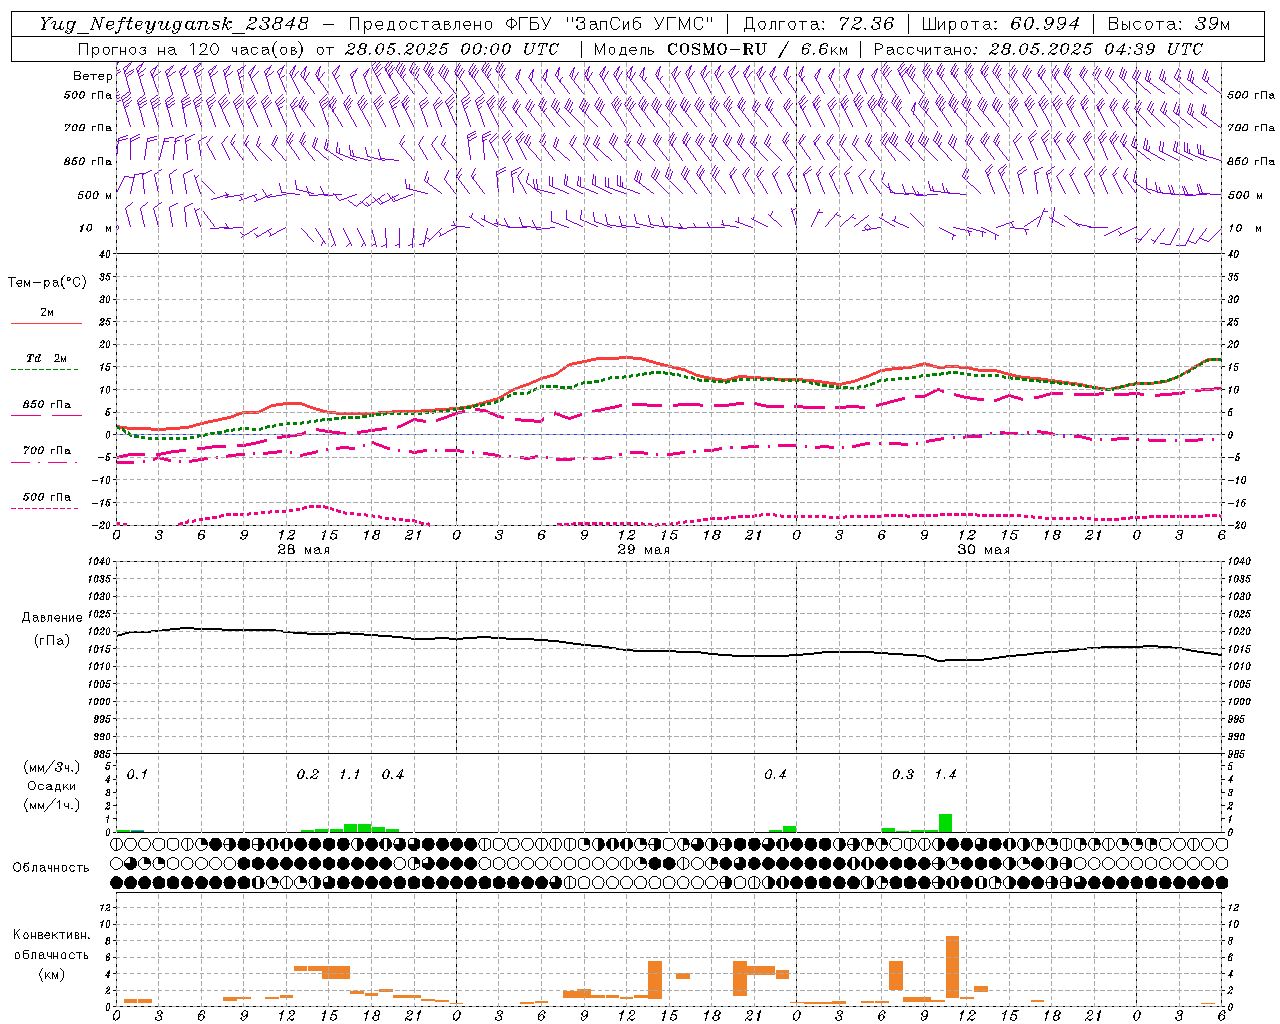The image size is (1280, 1024).
Task: Click the Td 2м dew point legend label
Action: point(47,358)
